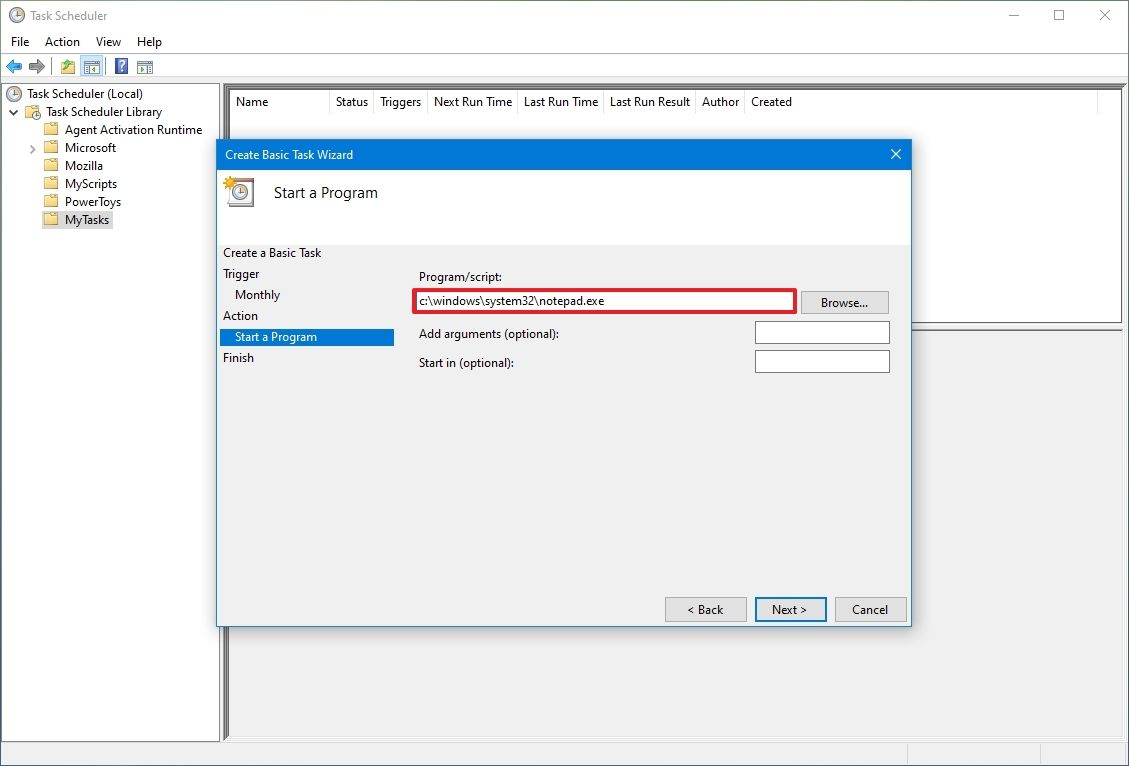Click the Back button in the wizard
The height and width of the screenshot is (766, 1129).
(705, 609)
